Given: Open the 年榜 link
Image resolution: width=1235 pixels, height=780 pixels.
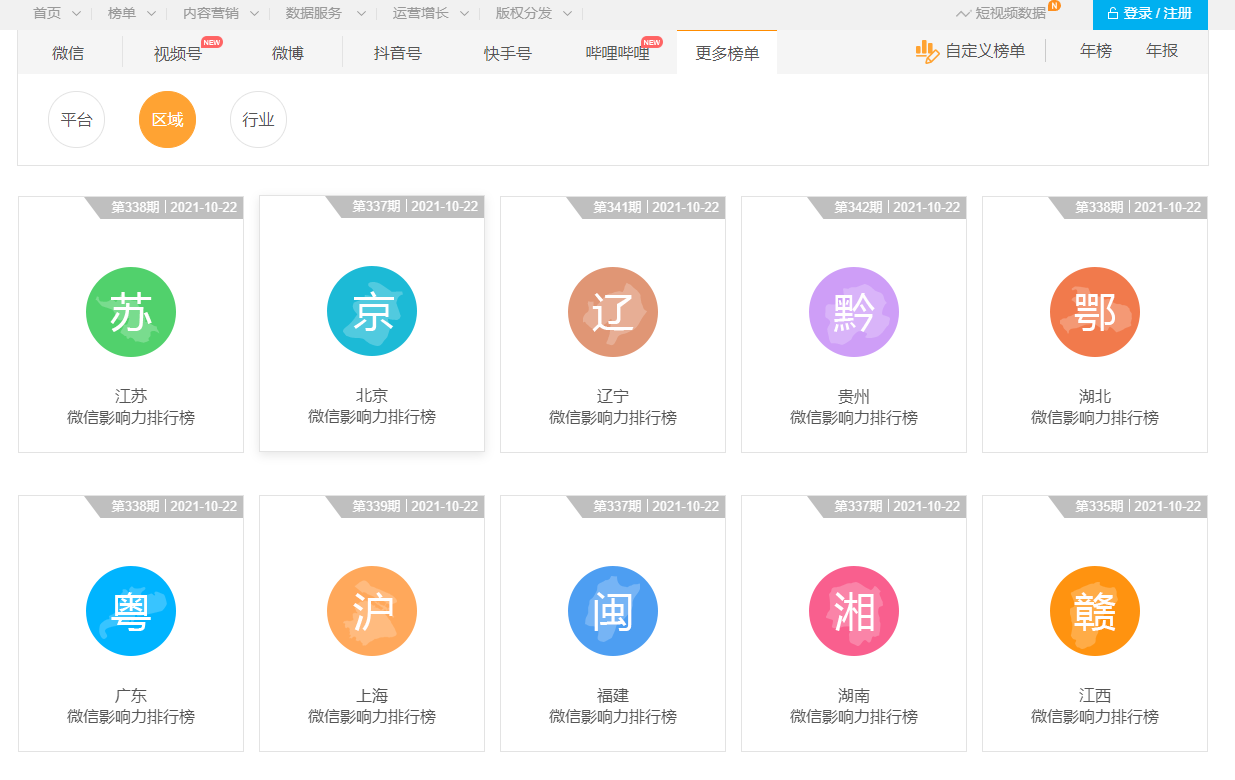Looking at the screenshot, I should (x=1096, y=51).
